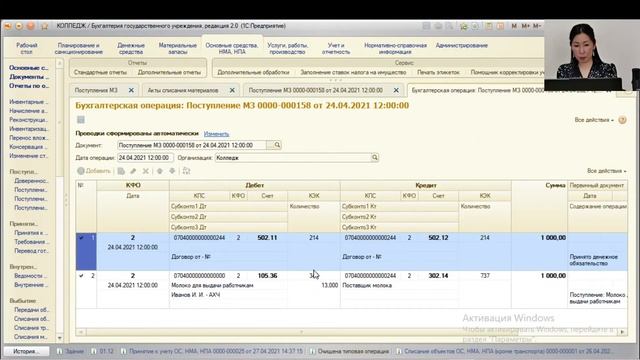Click the horizontal scrollbar's left arrow
The width and height of the screenshot is (640, 360).
[80, 332]
